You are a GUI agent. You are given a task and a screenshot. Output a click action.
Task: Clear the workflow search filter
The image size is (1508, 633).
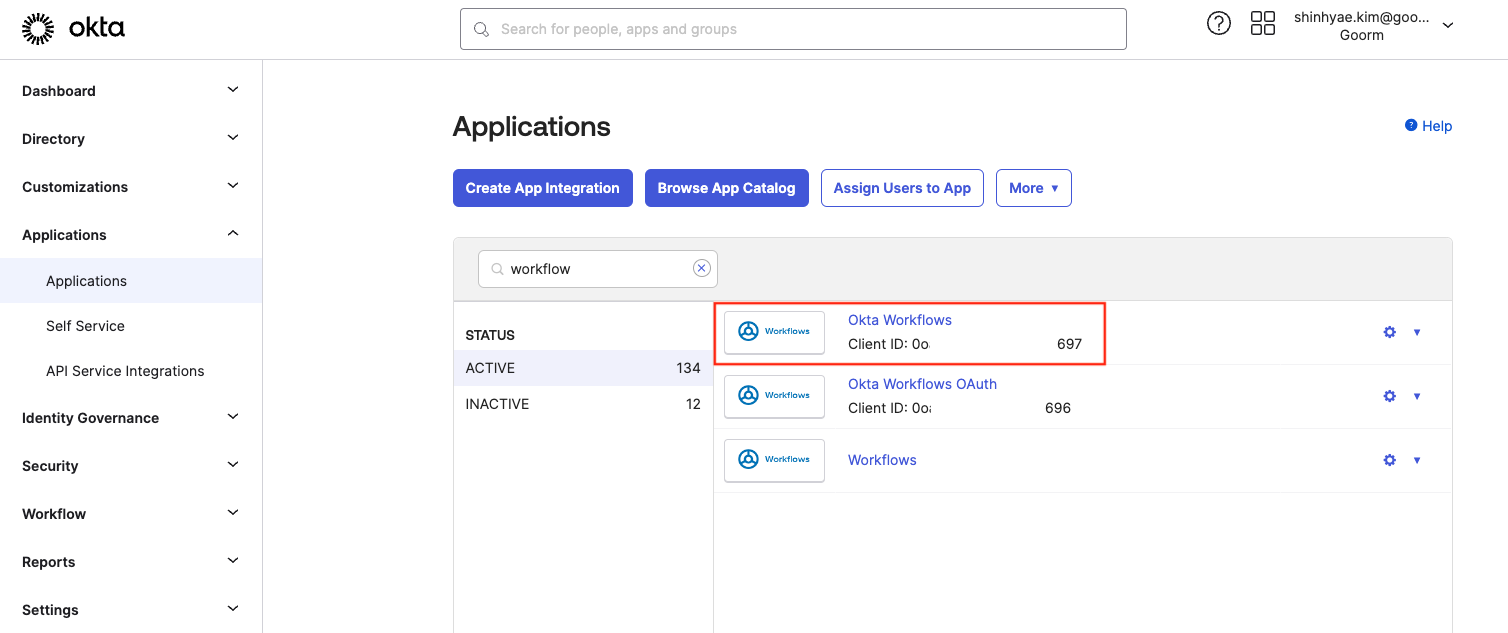pyautogui.click(x=701, y=268)
